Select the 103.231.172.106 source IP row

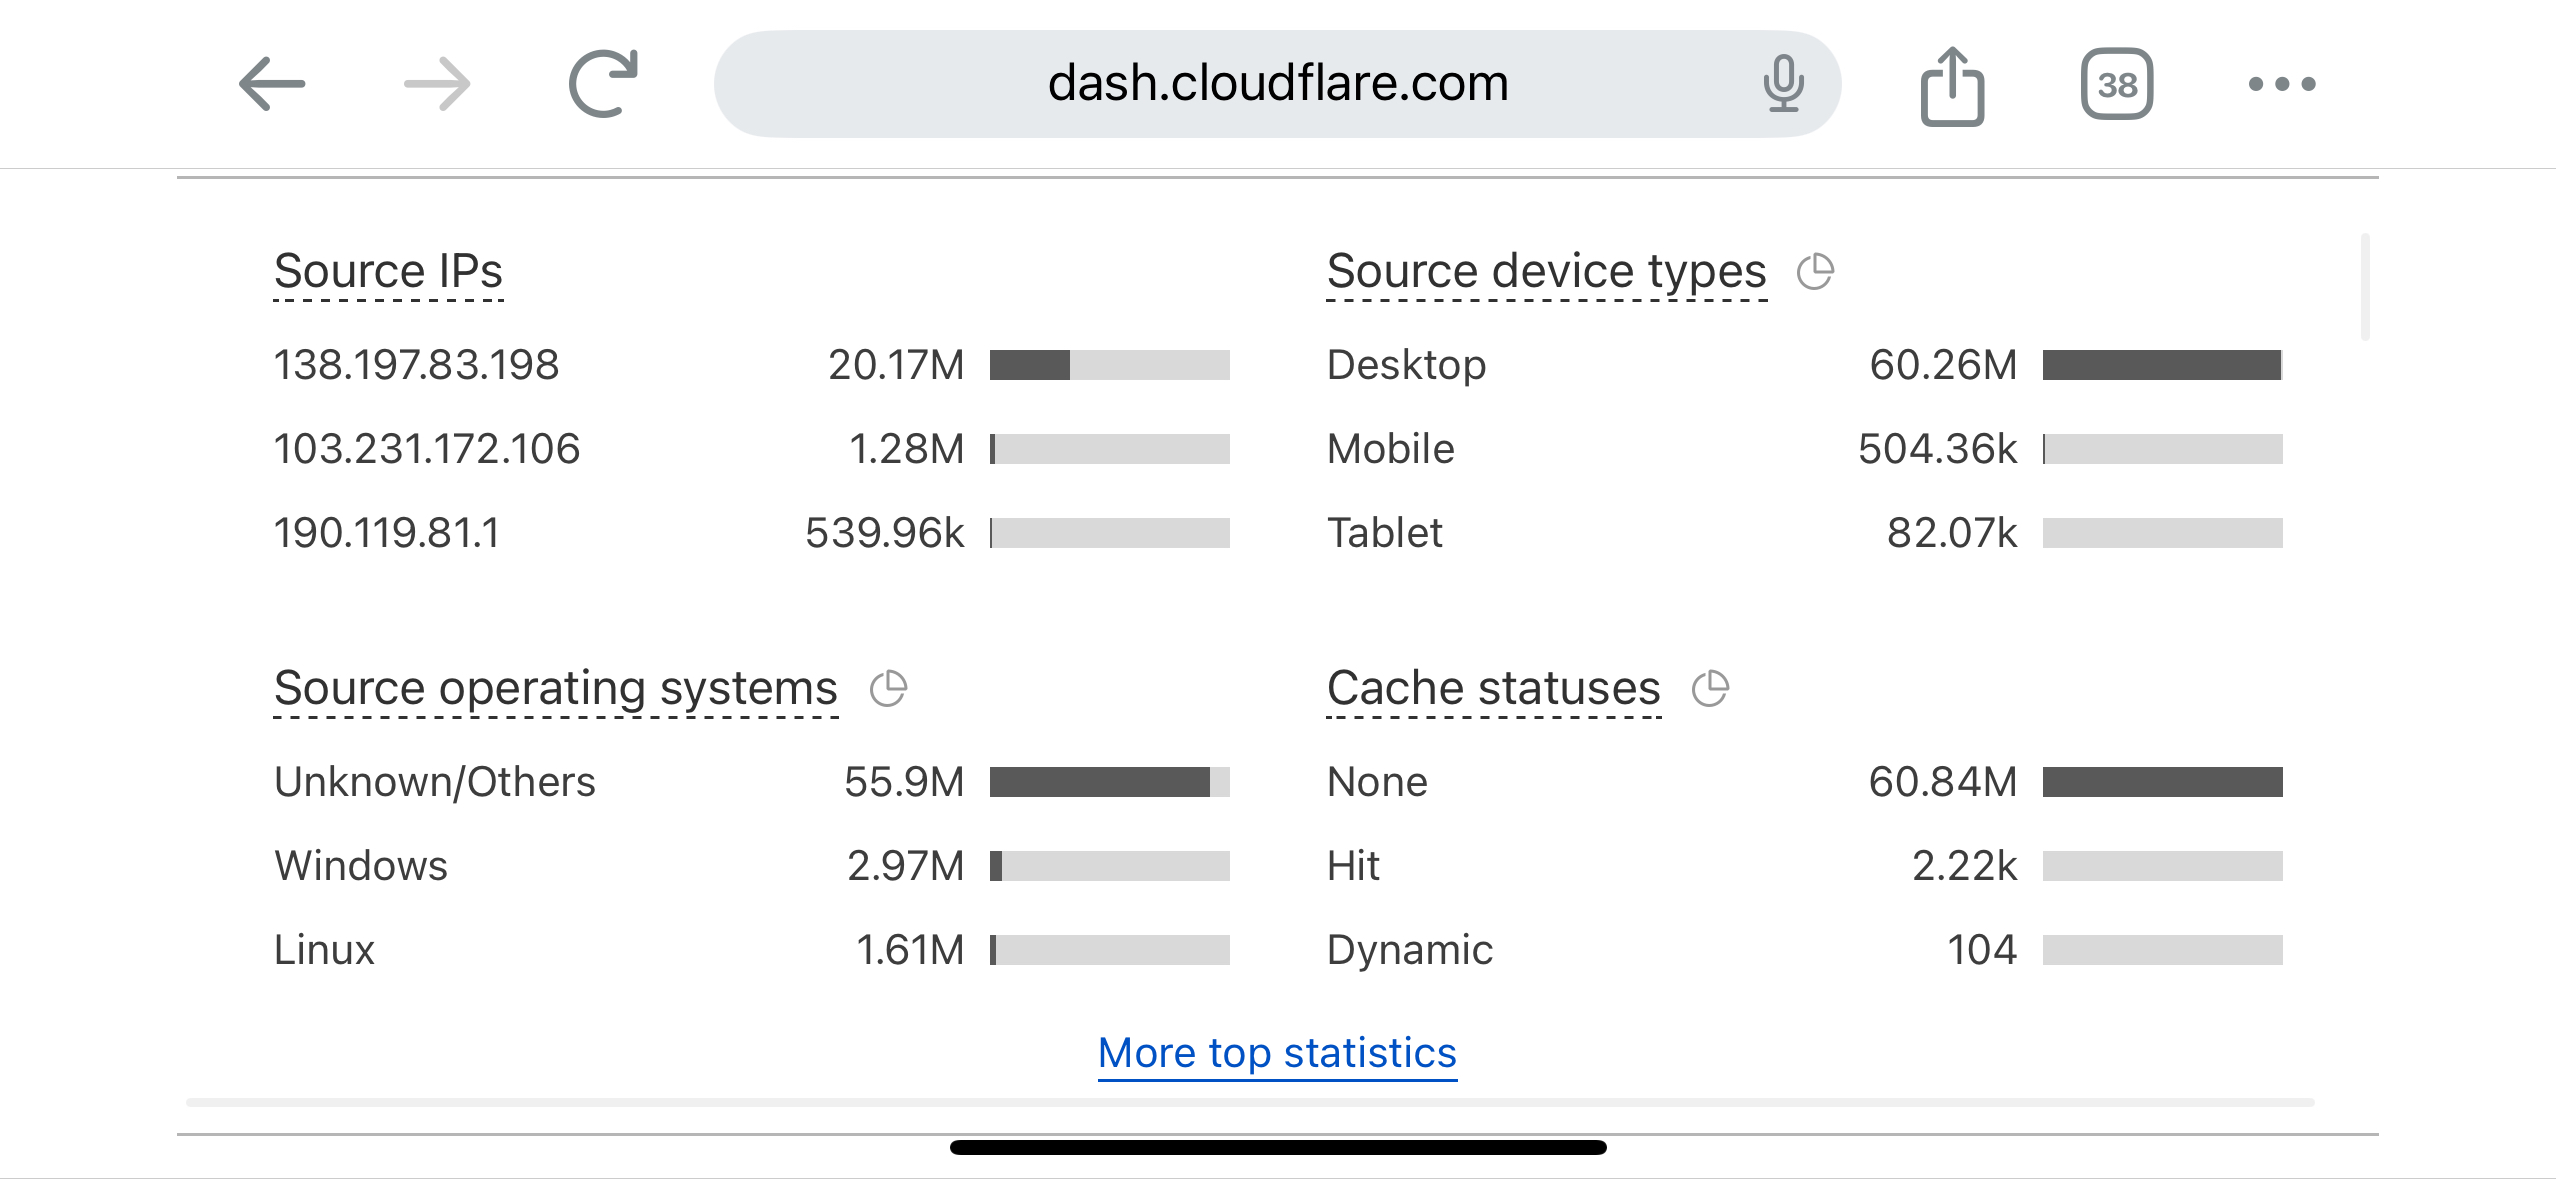(x=427, y=449)
